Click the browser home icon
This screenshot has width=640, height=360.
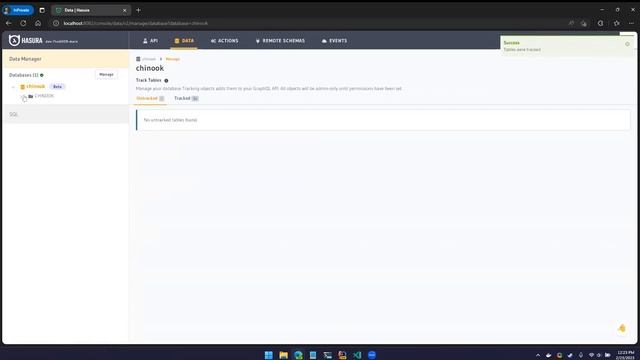[x=38, y=23]
